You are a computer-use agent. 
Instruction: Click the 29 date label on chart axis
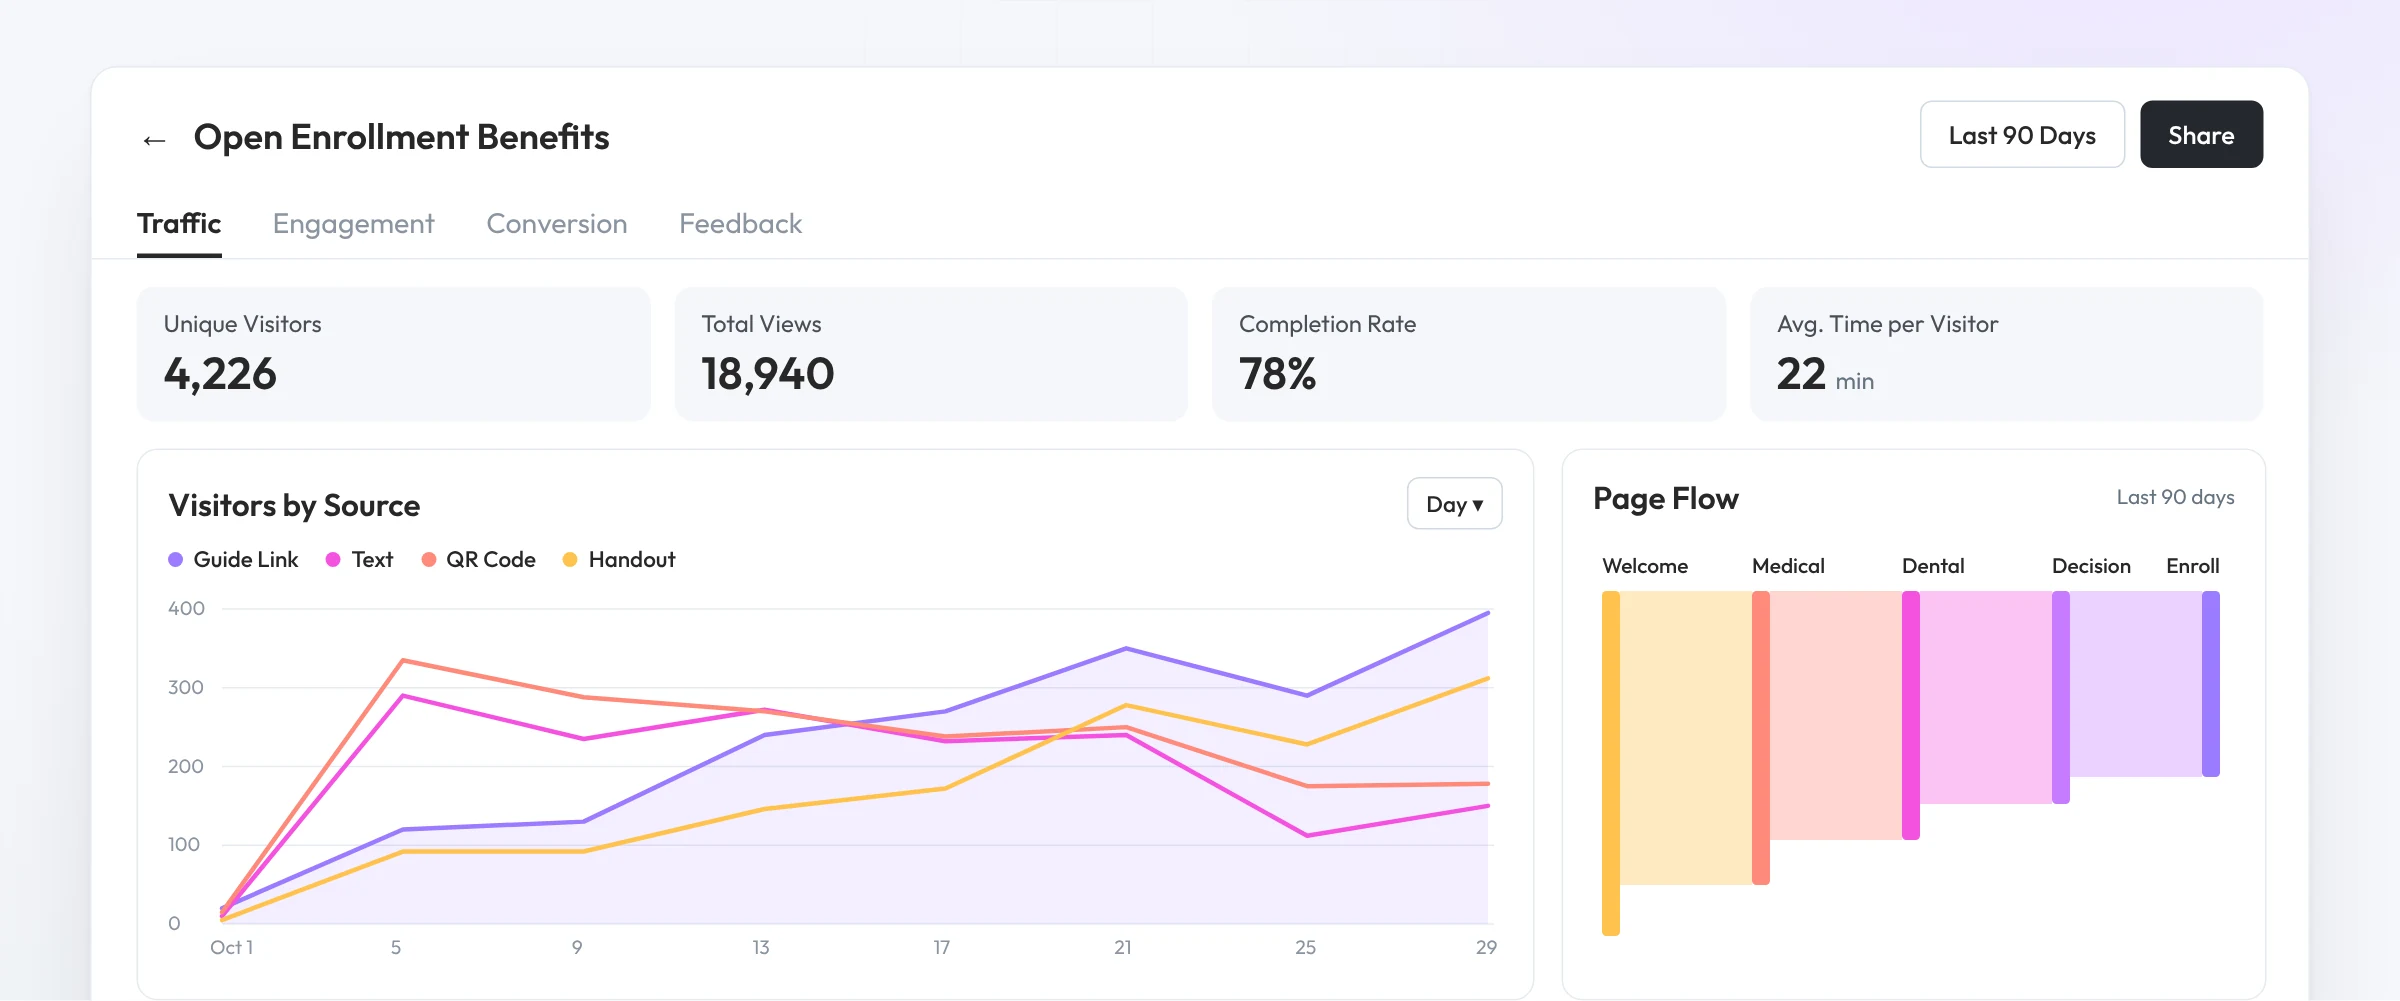pos(1486,947)
